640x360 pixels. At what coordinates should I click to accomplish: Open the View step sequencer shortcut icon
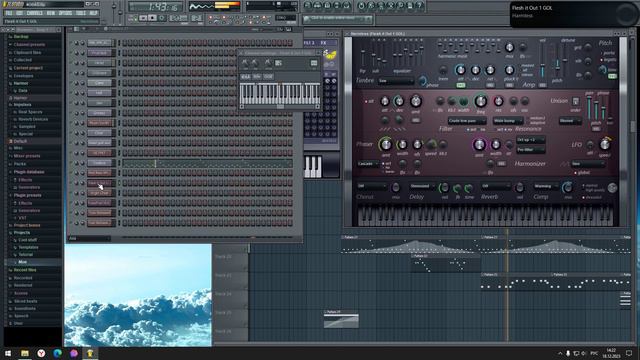click(x=318, y=5)
